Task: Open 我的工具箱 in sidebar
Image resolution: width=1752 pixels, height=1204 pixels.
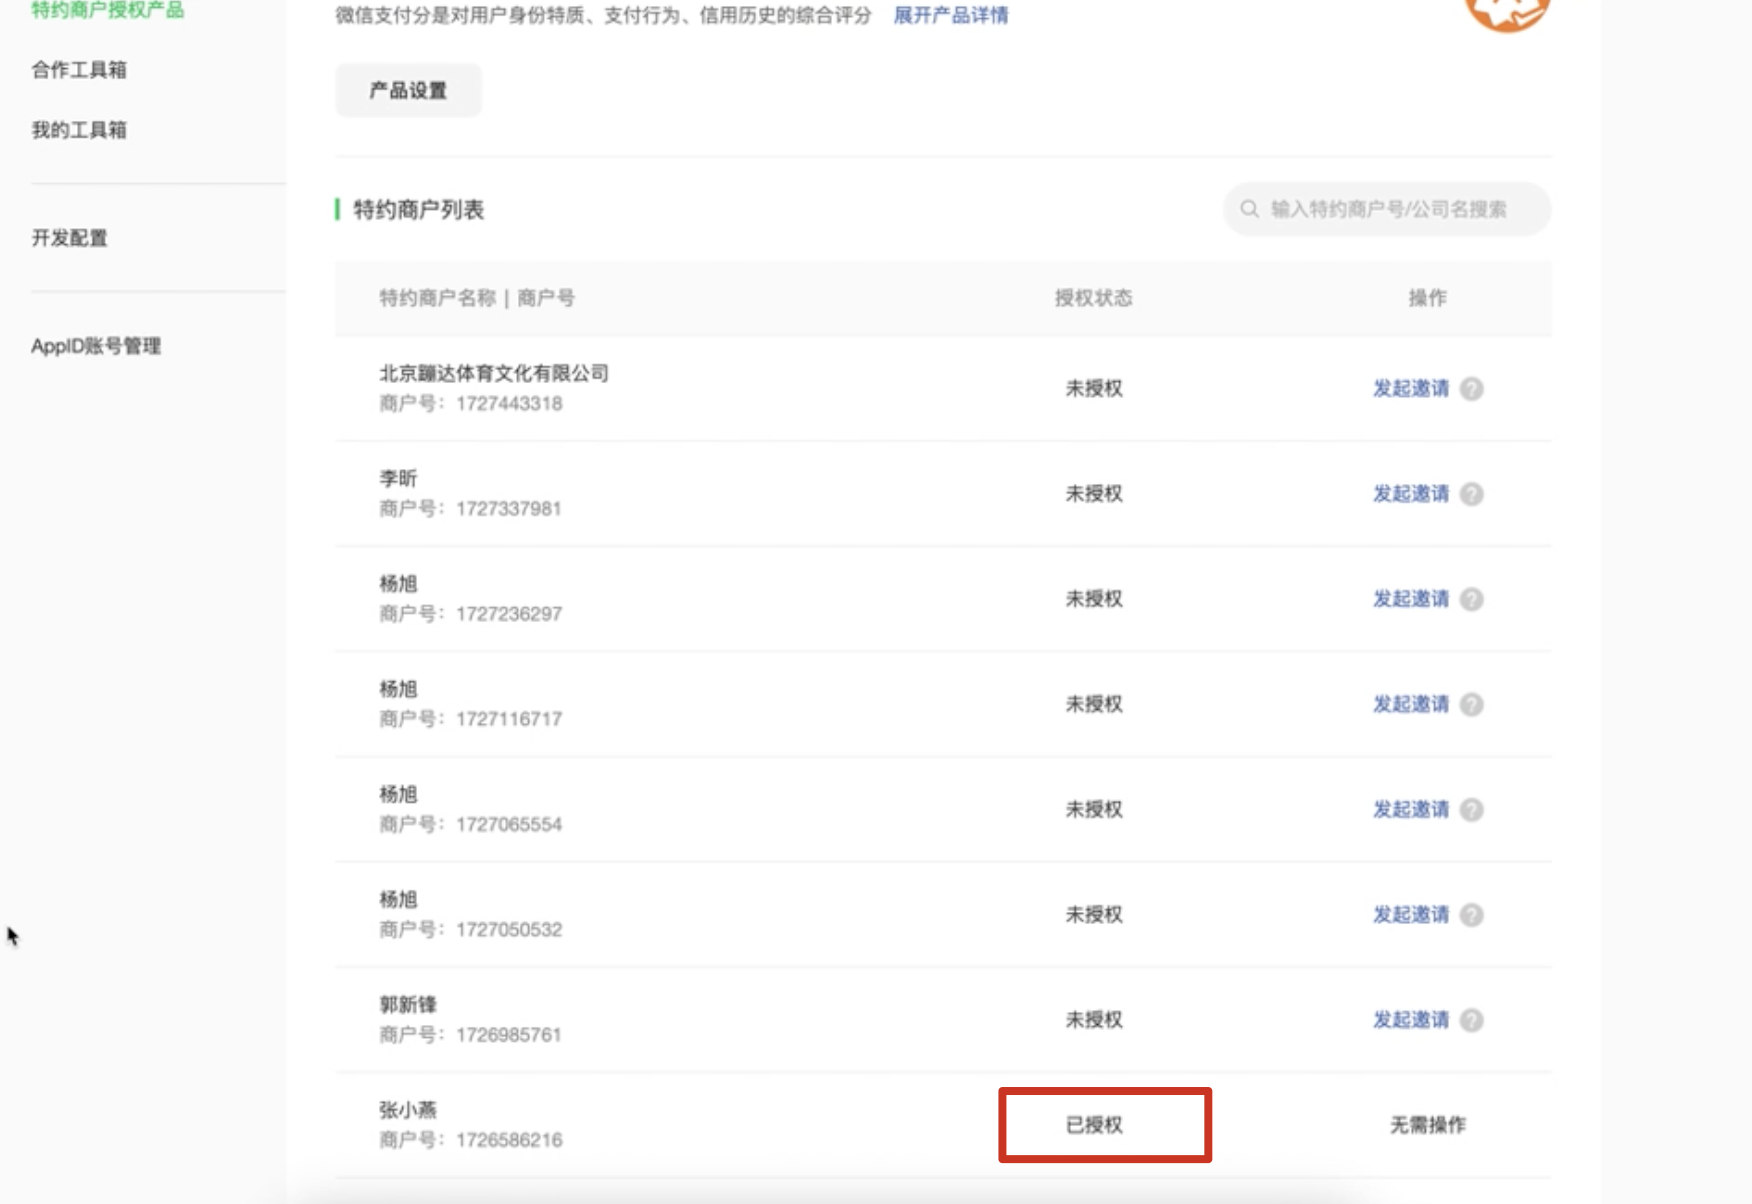Action: point(79,130)
